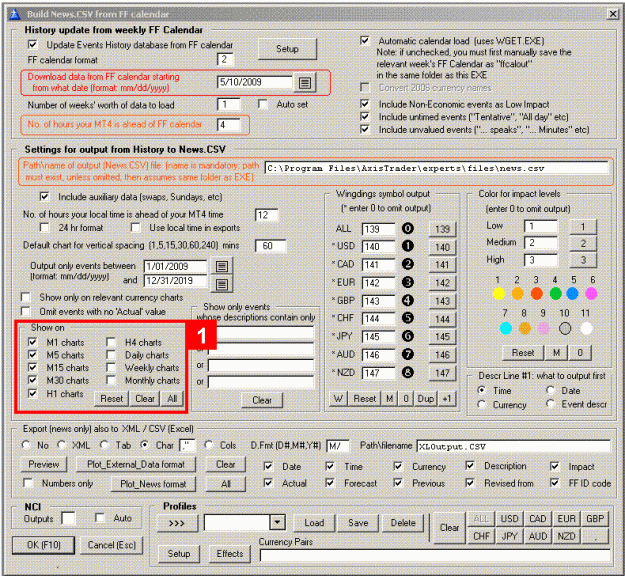Click Save profile button
Viewport: 625px width, 576px height.
pos(358,523)
